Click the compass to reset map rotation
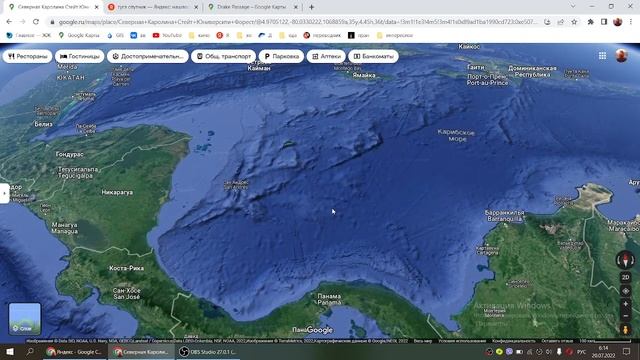 [625, 260]
